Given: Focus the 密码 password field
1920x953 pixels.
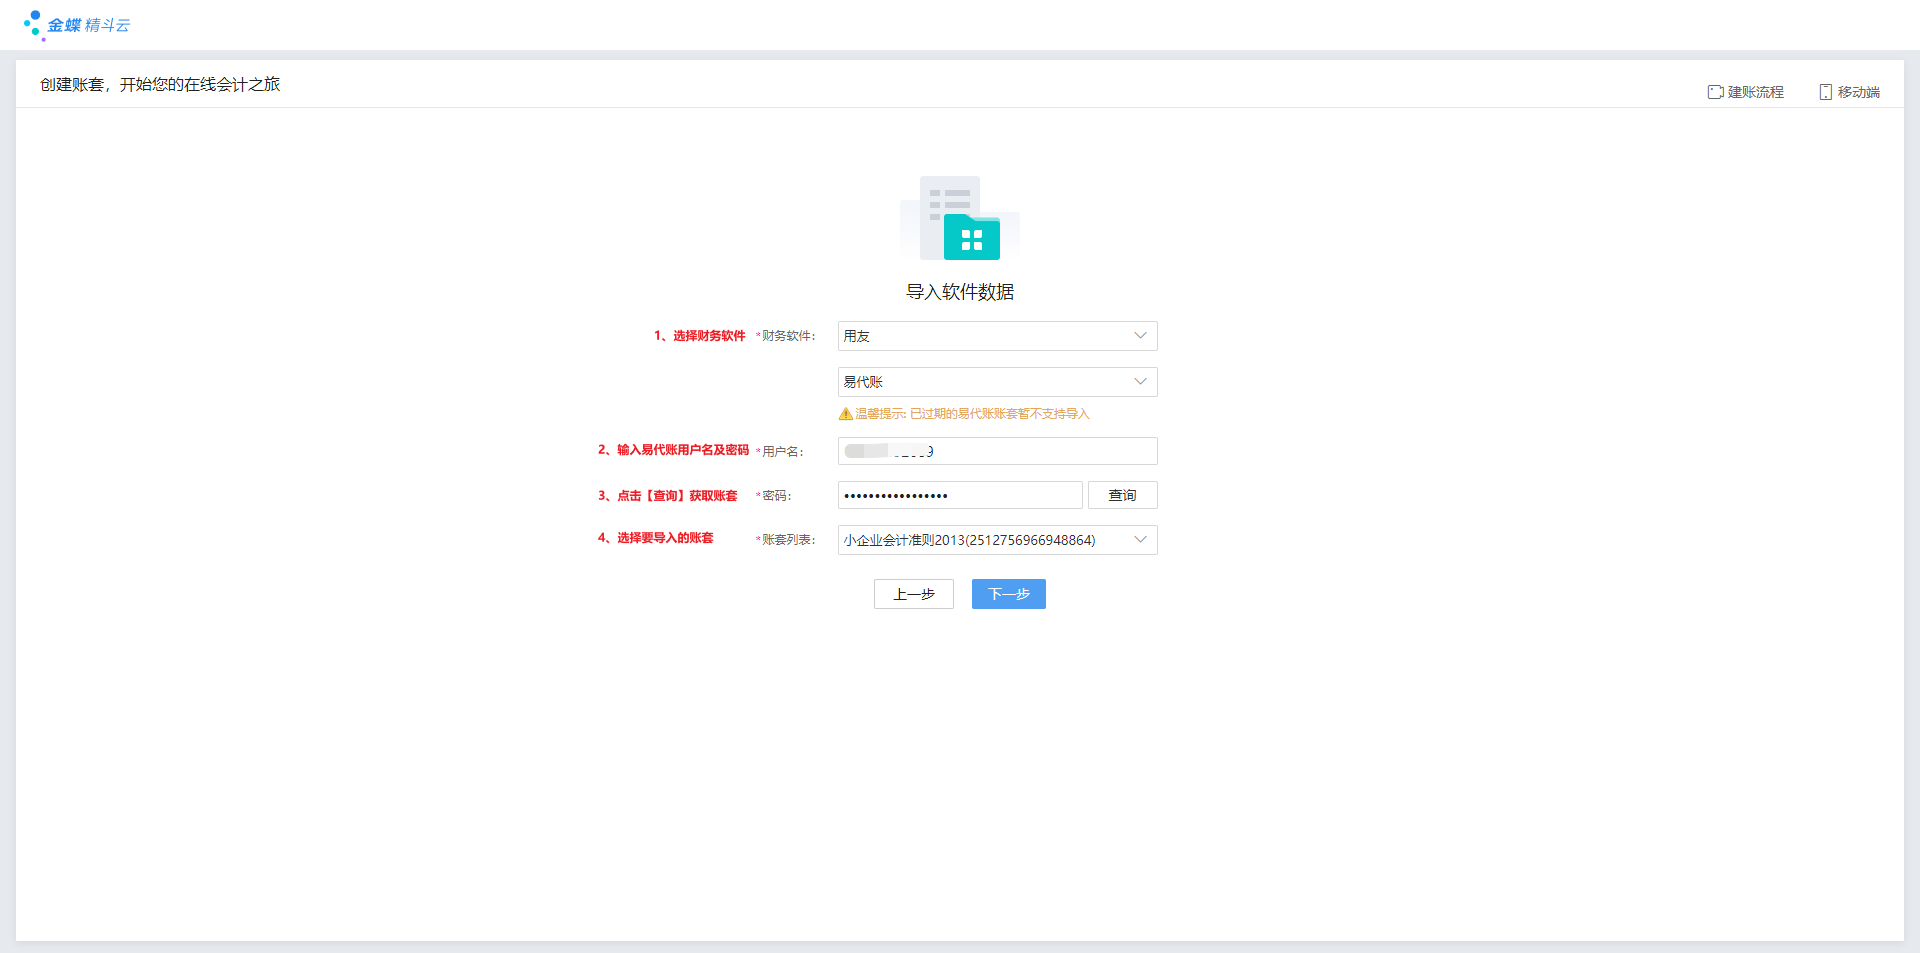Looking at the screenshot, I should tap(960, 495).
